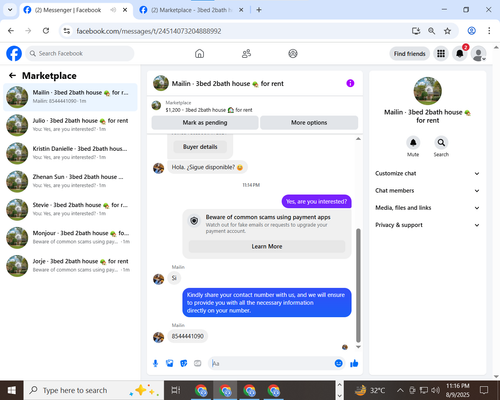
Task: Click the volume icon in system tray
Action: click(435, 390)
